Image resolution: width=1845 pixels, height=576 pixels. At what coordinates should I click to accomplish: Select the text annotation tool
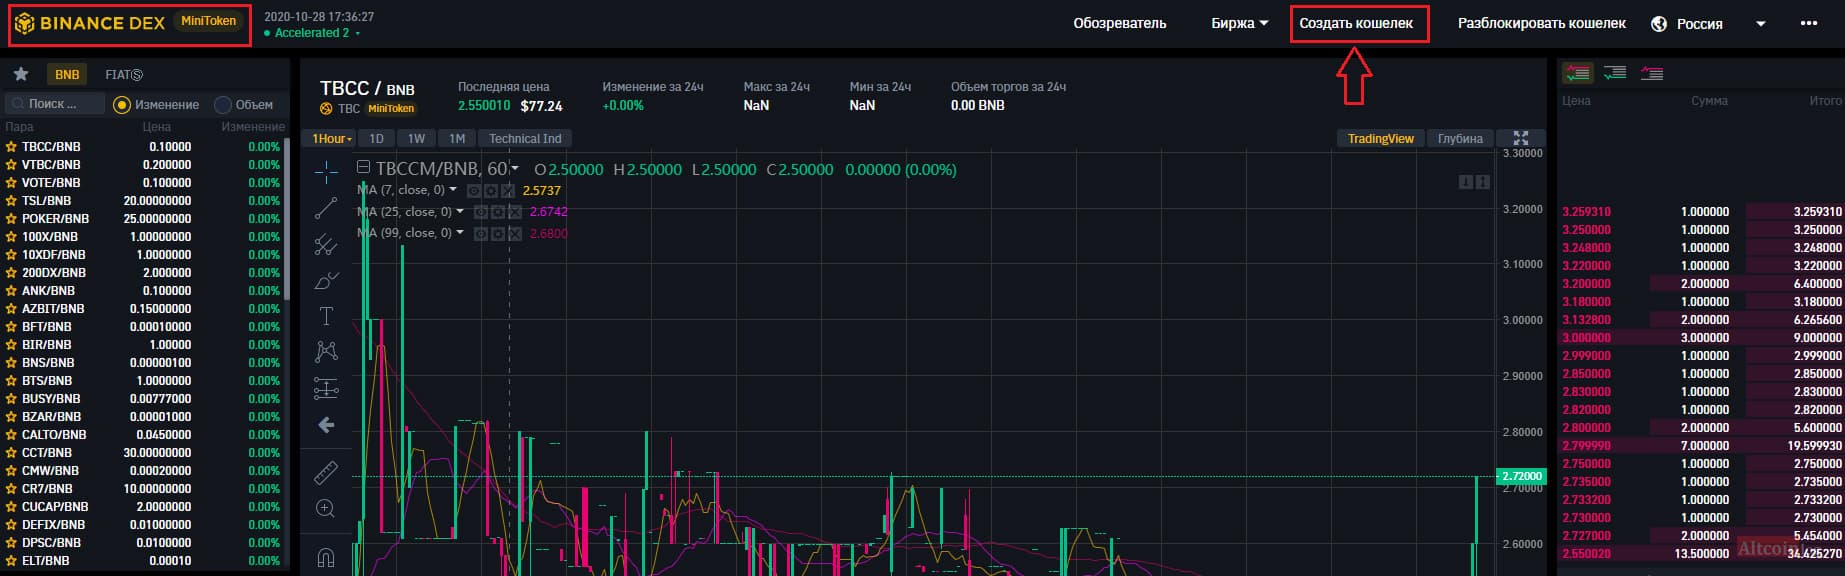pyautogui.click(x=326, y=317)
